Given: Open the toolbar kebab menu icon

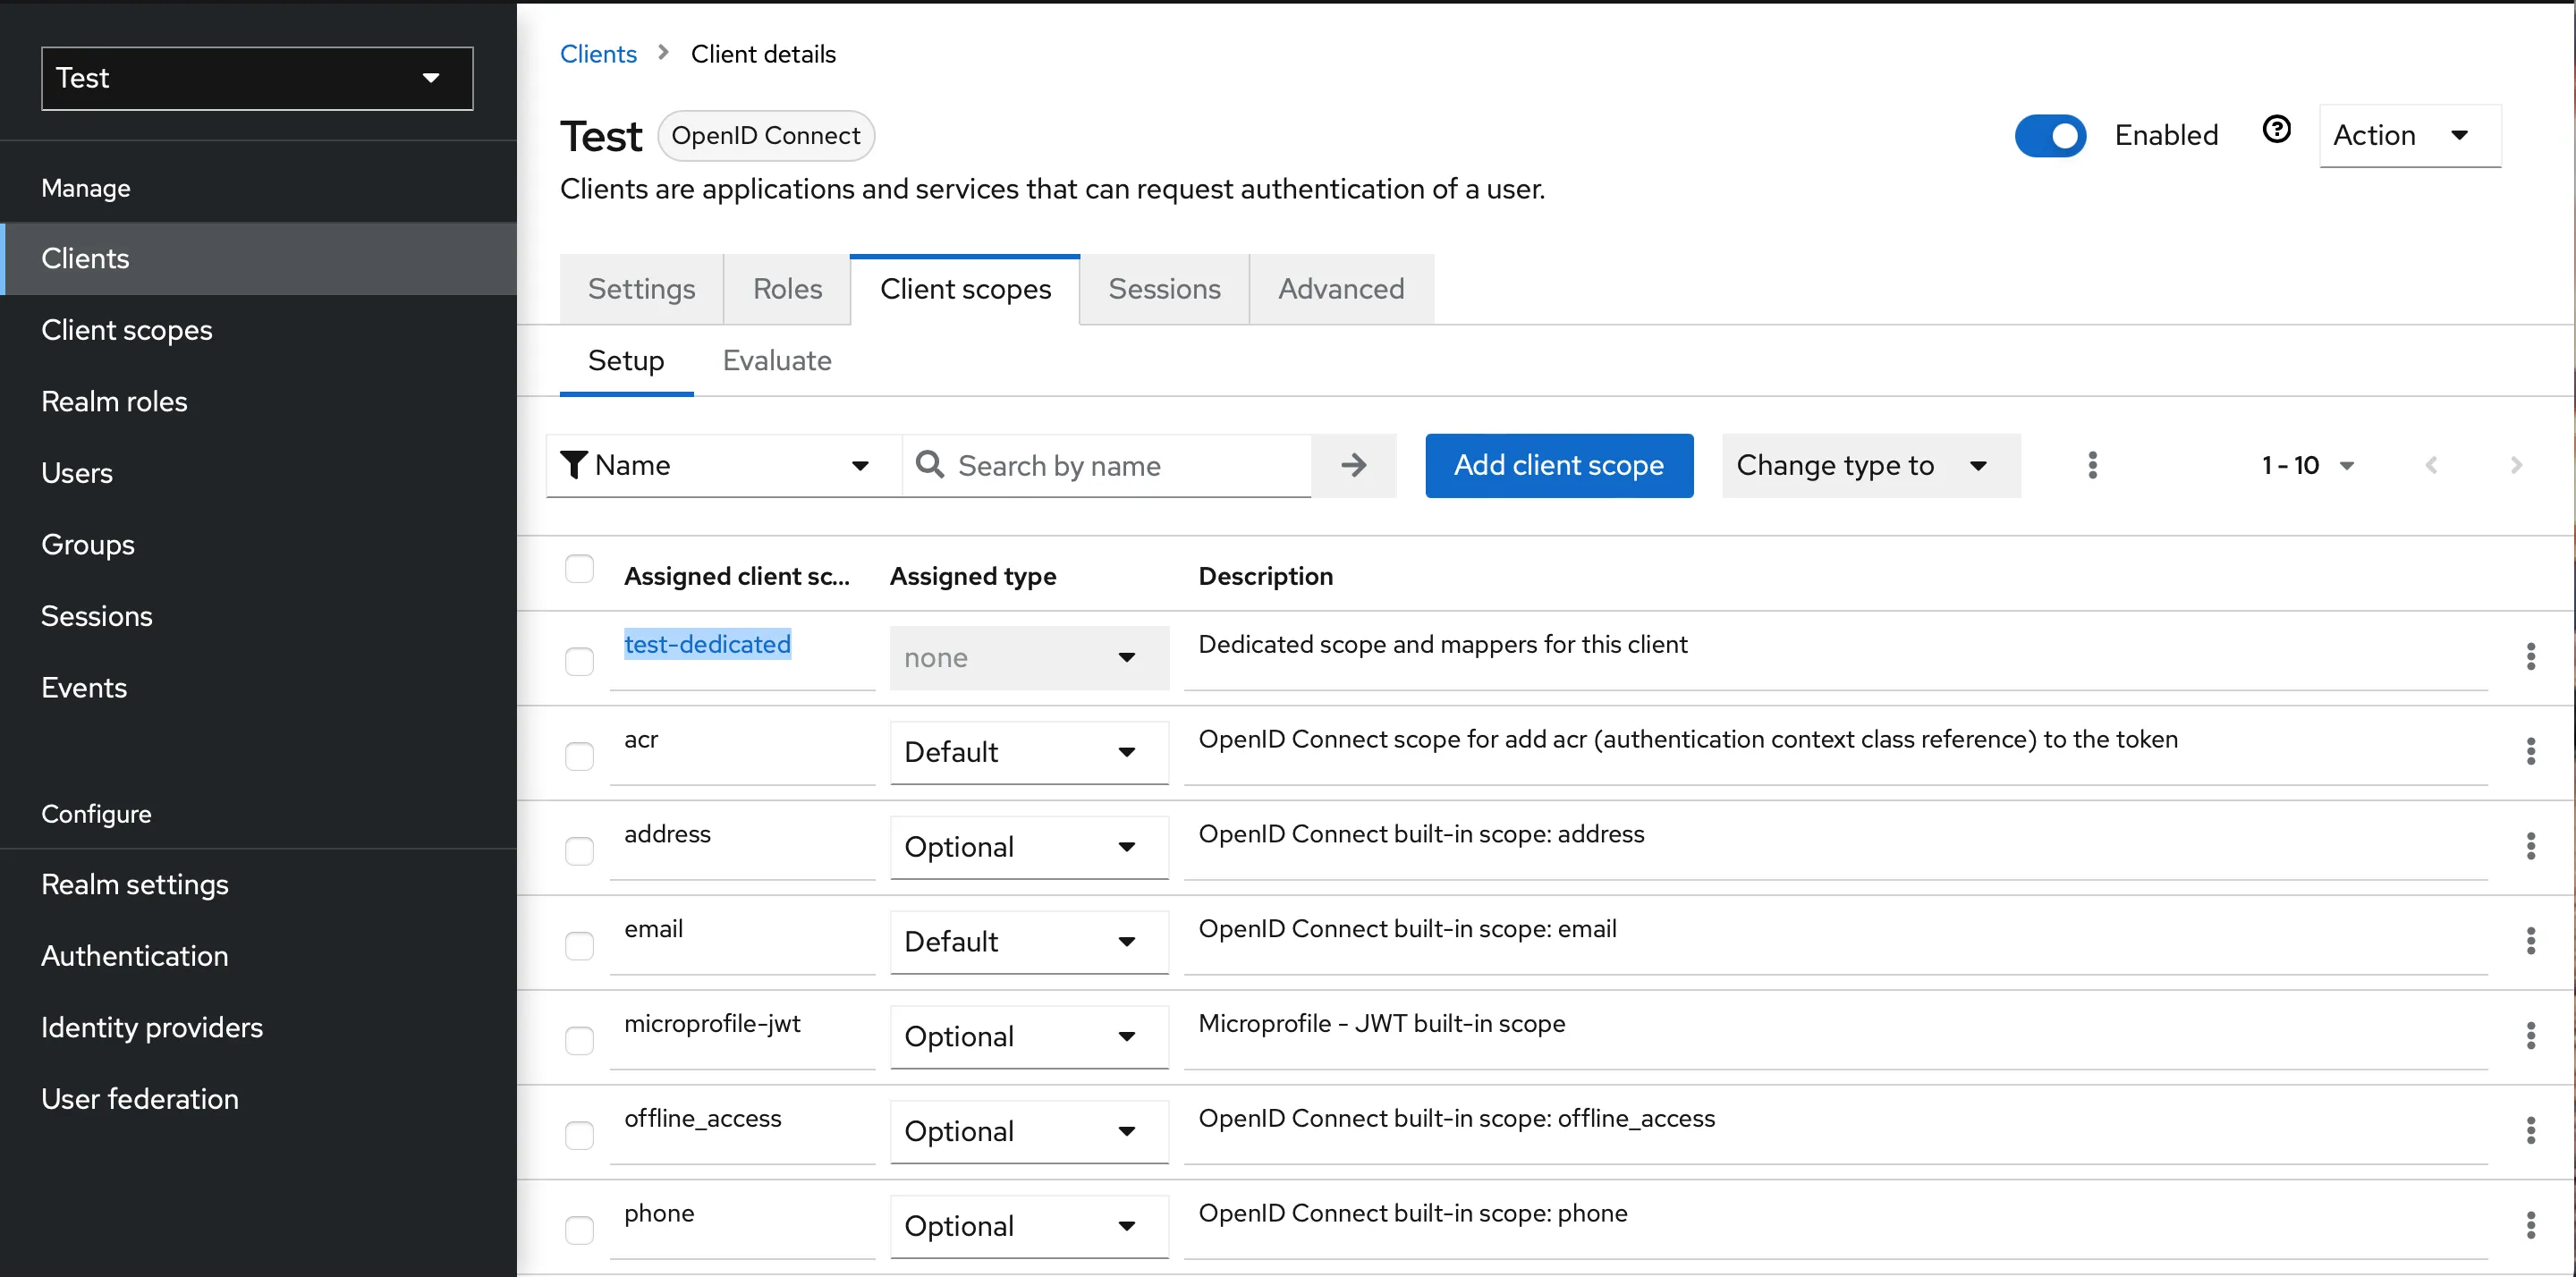Looking at the screenshot, I should point(2092,465).
